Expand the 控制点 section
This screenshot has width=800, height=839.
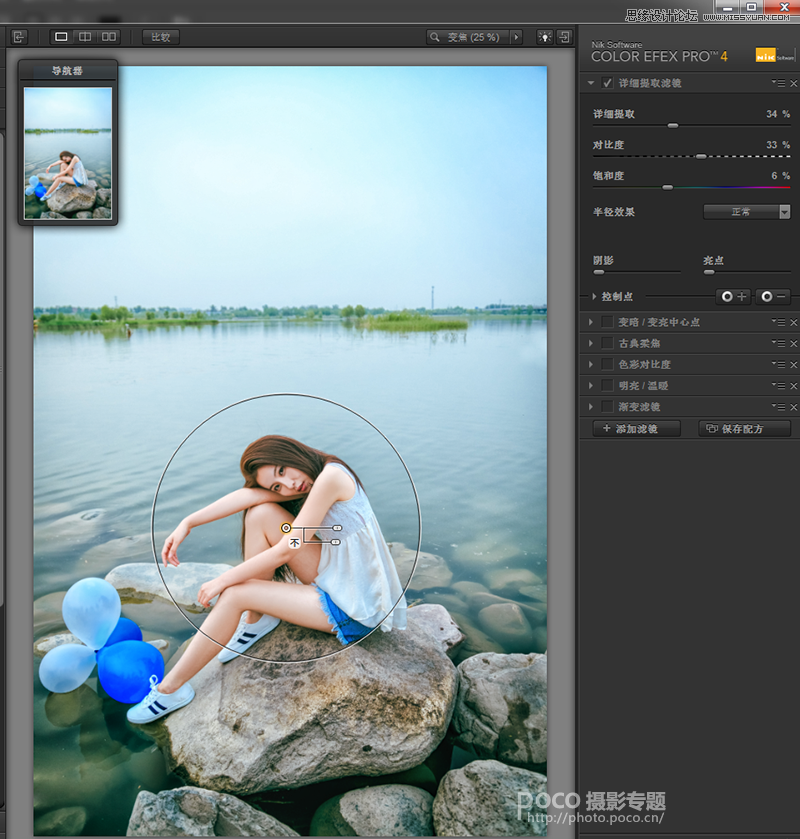592,296
